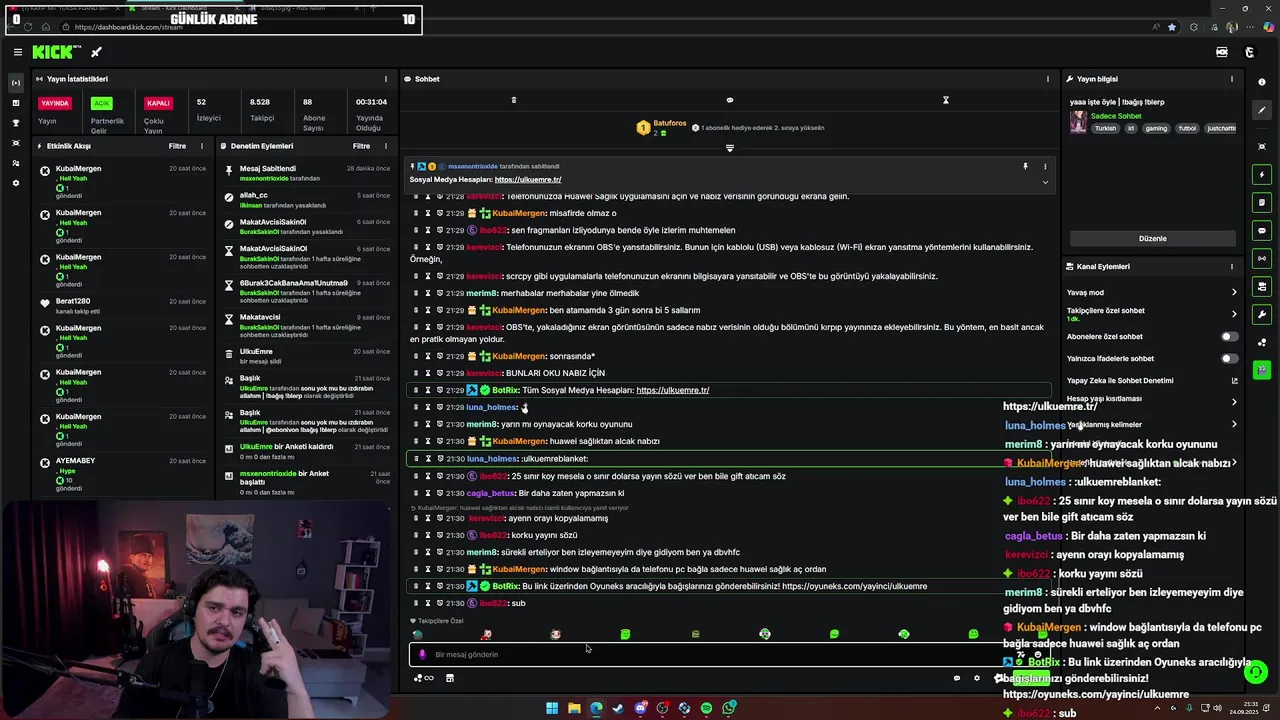1280x720 pixels.
Task: Open Spotify from the Windows taskbar
Action: click(707, 708)
